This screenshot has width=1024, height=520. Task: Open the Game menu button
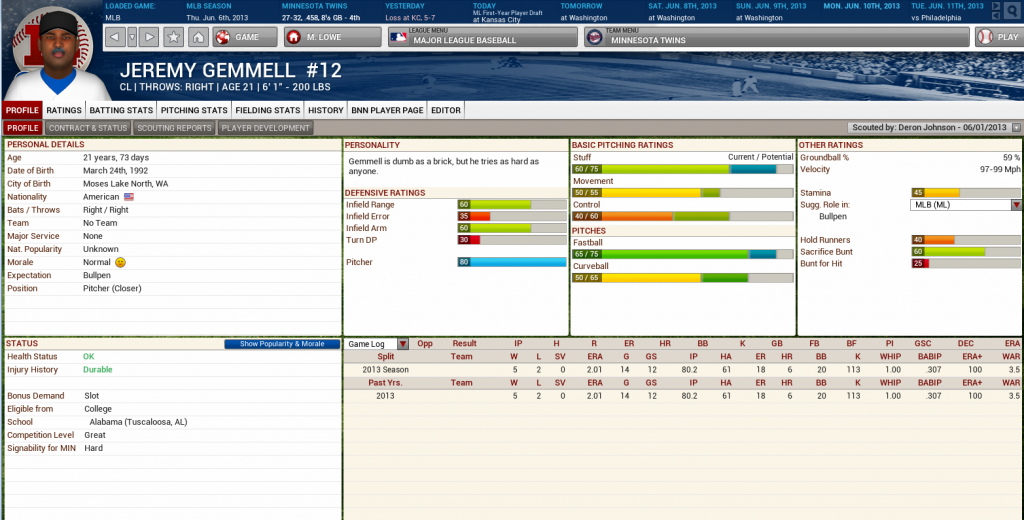[237, 38]
